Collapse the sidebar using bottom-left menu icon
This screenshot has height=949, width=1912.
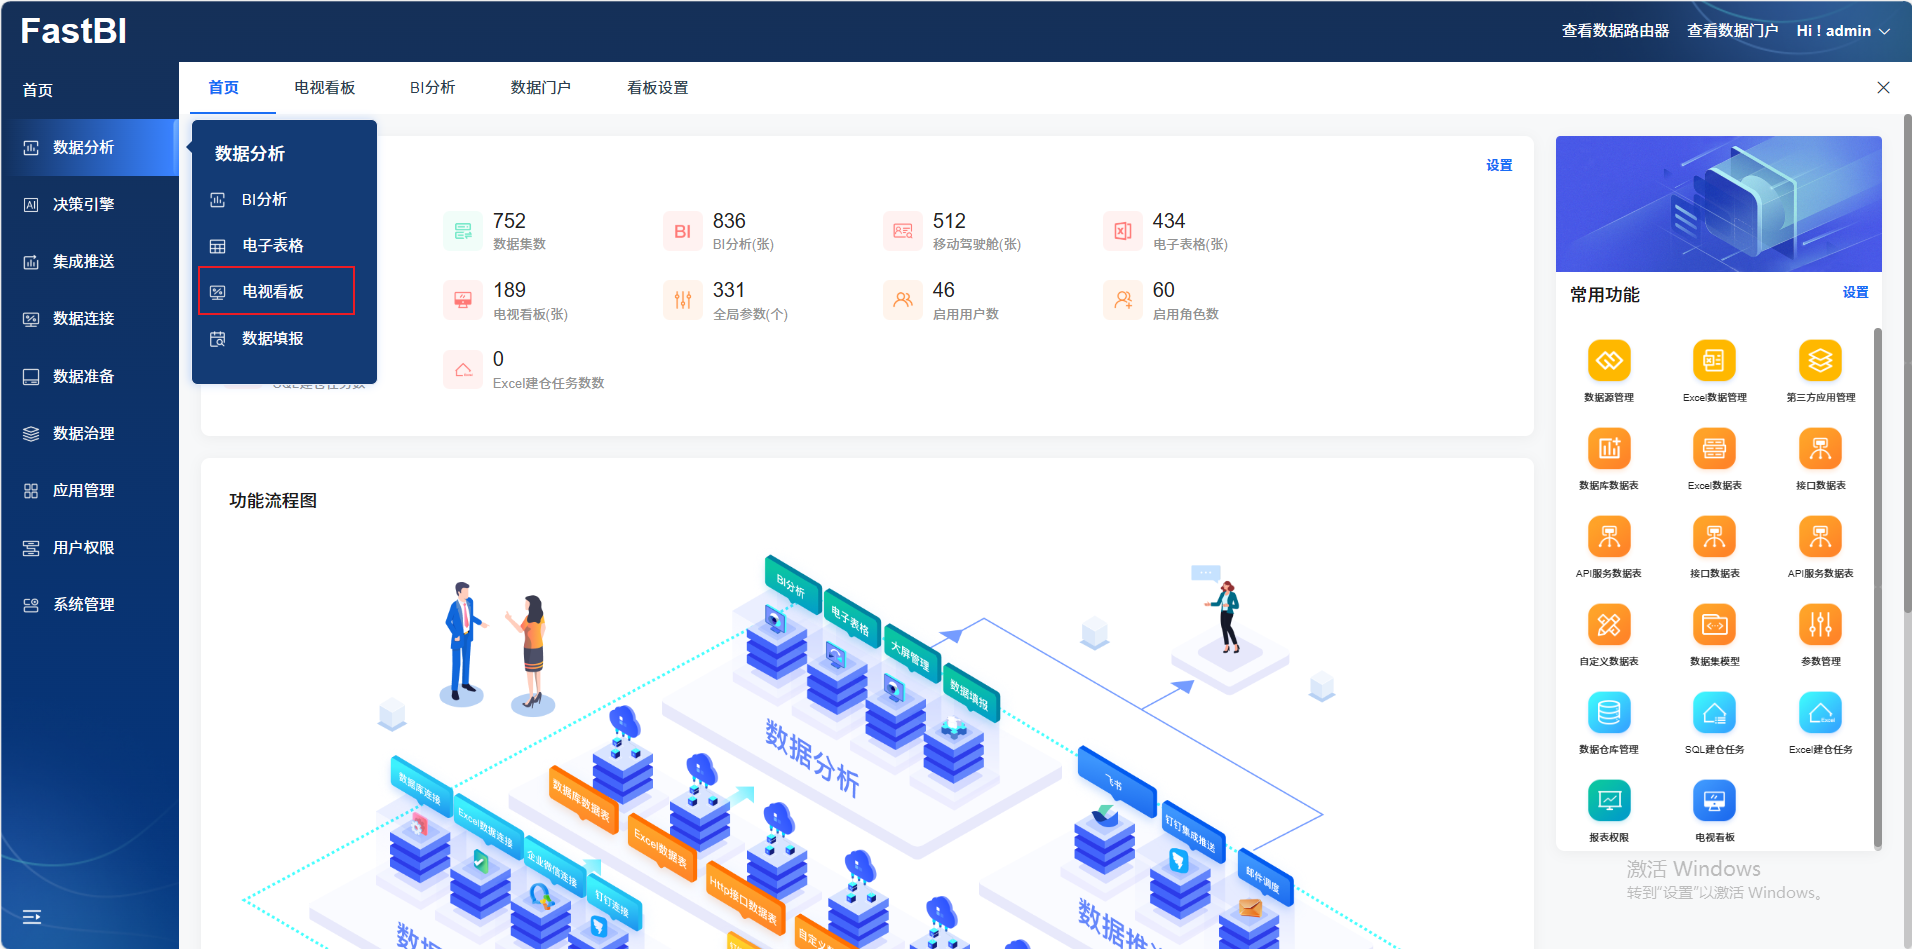(x=32, y=916)
